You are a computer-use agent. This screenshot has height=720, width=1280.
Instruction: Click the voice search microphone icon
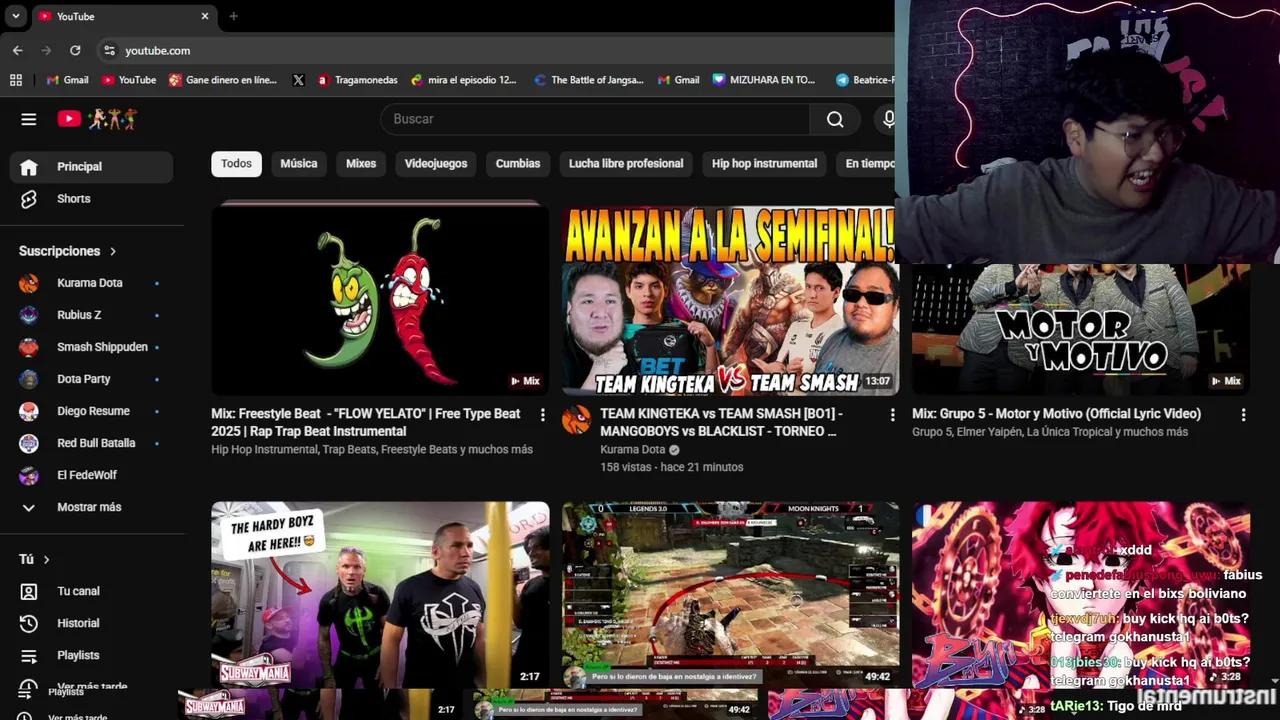(x=887, y=119)
